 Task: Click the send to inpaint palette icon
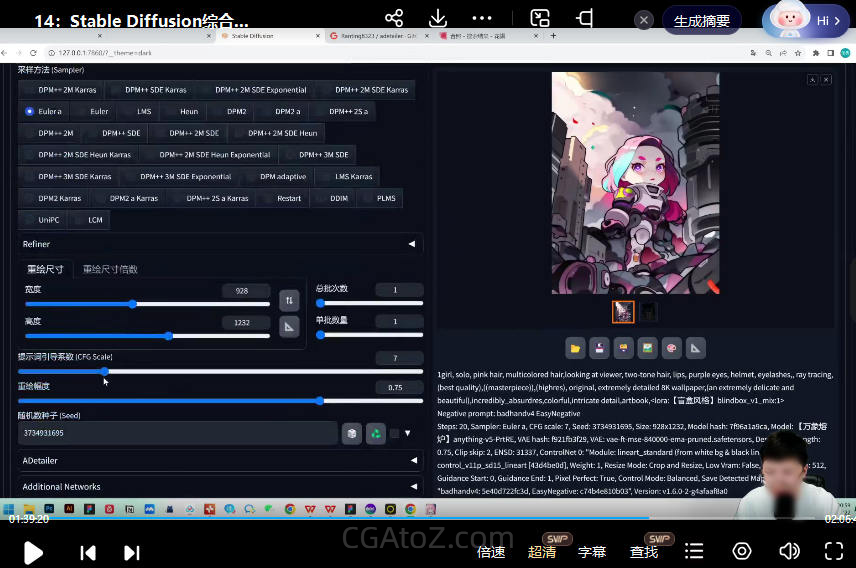pos(672,348)
